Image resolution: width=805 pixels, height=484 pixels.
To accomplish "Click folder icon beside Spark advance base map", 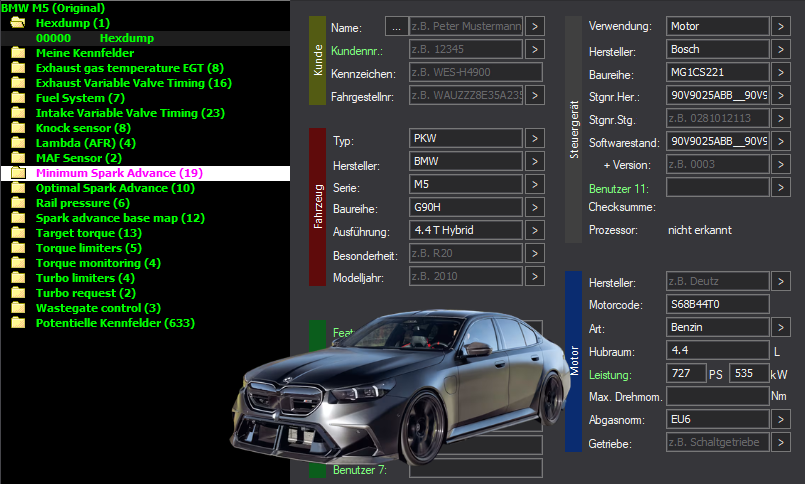I will coord(18,218).
